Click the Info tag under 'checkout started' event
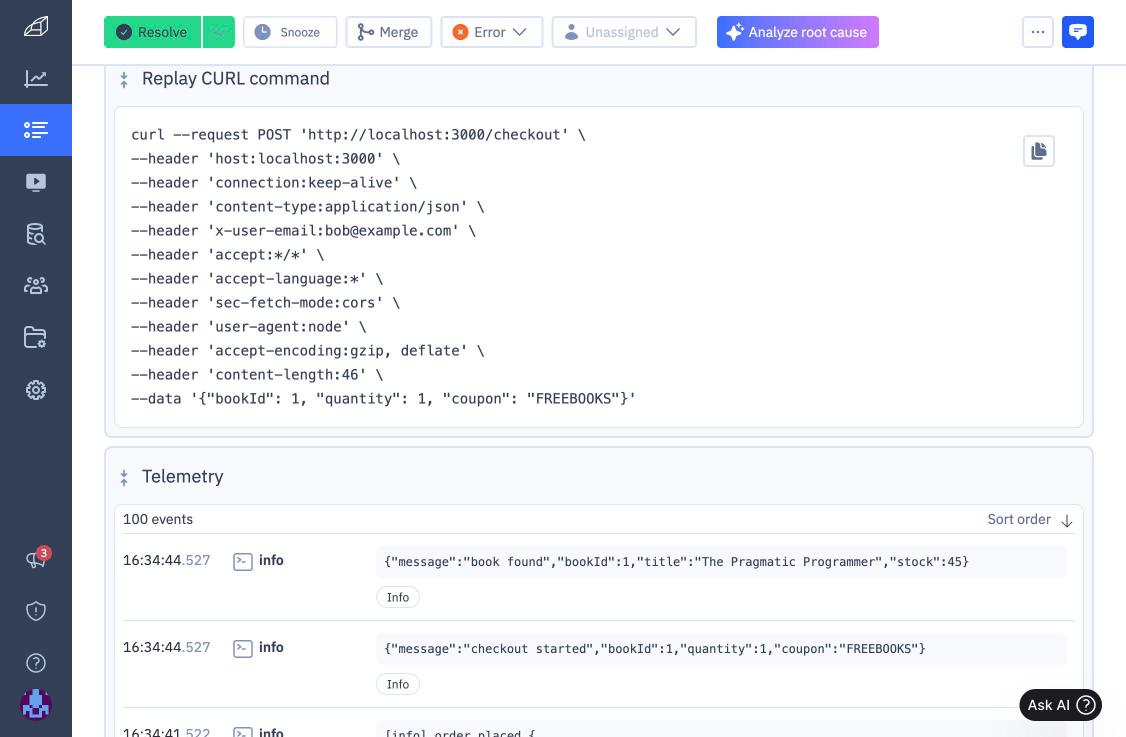Image resolution: width=1126 pixels, height=737 pixels. [x=398, y=685]
